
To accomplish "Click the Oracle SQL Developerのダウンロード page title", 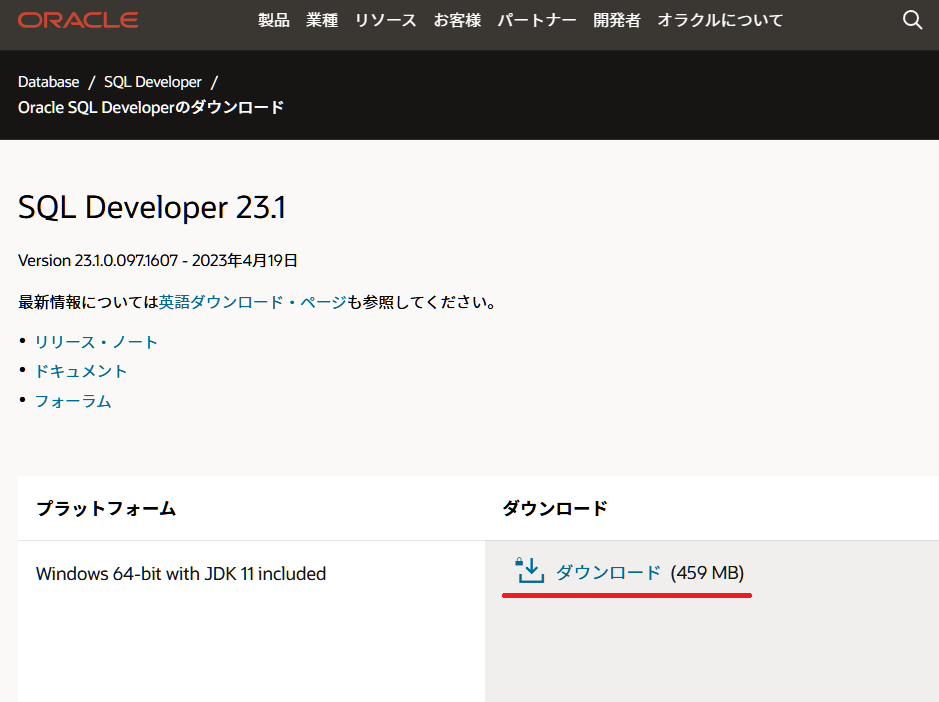I will tap(151, 108).
